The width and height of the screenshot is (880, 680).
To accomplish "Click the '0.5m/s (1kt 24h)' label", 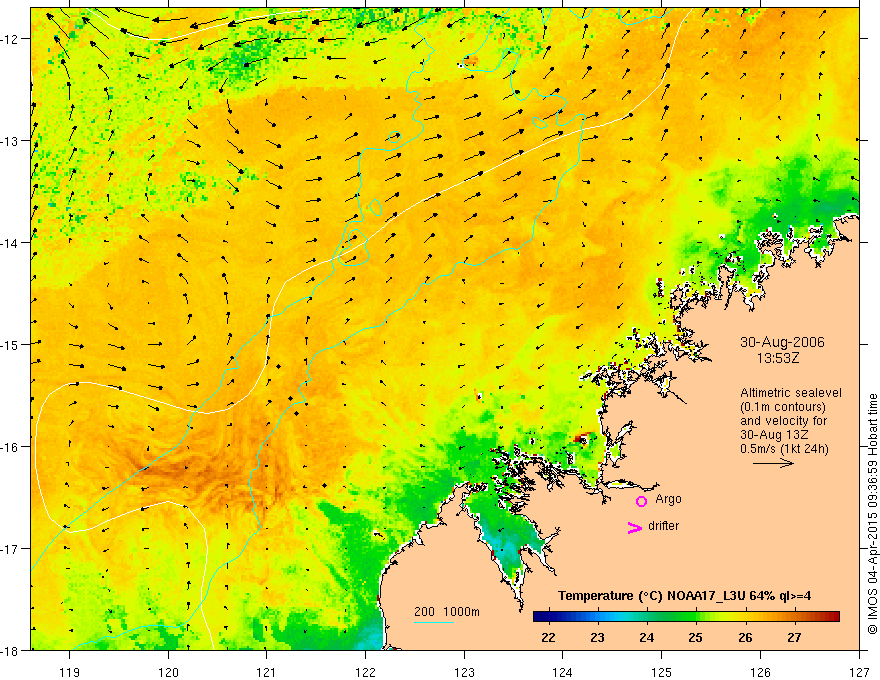I will tap(785, 449).
